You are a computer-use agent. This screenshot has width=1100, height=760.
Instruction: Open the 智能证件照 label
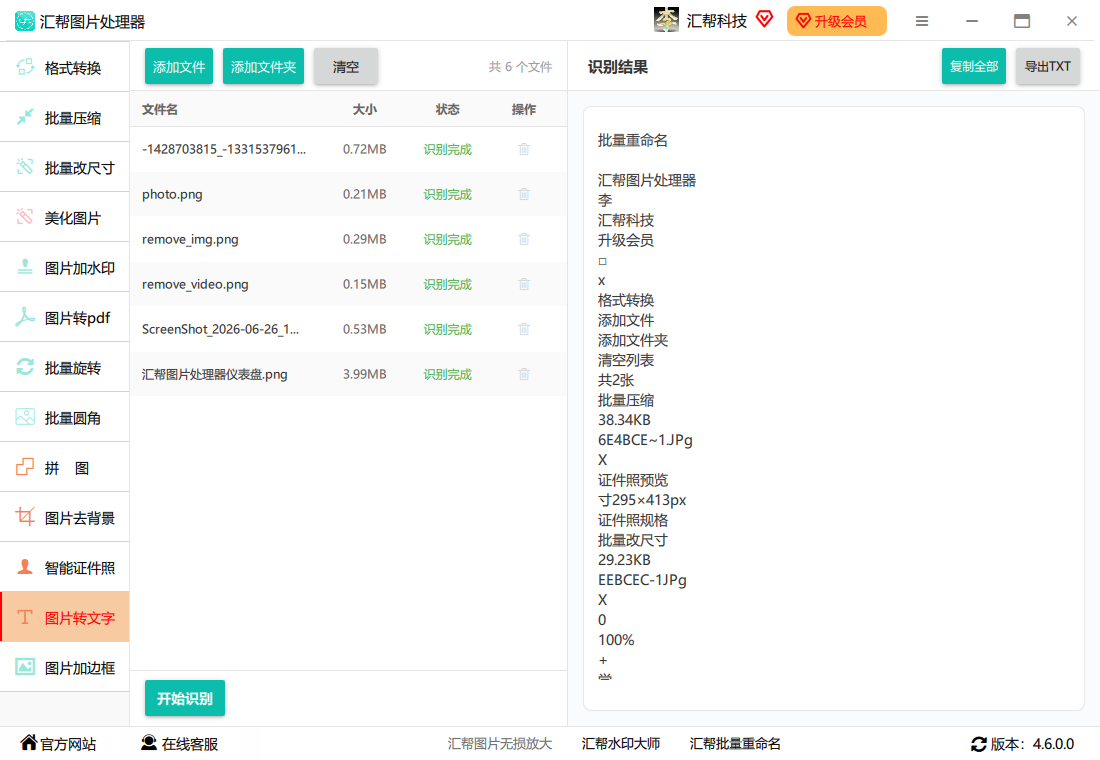click(x=80, y=568)
